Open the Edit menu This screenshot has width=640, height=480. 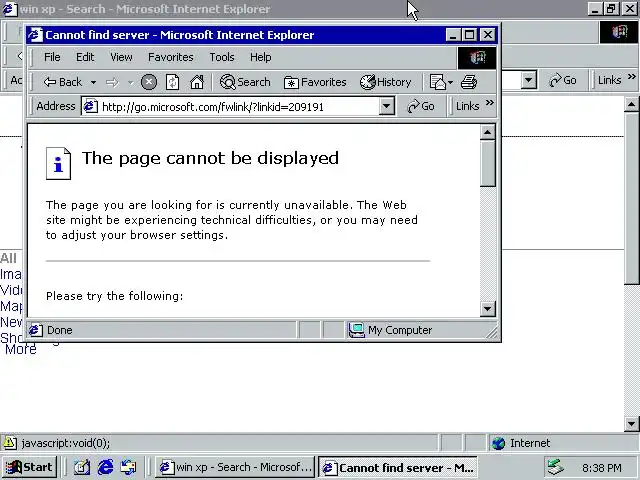85,57
